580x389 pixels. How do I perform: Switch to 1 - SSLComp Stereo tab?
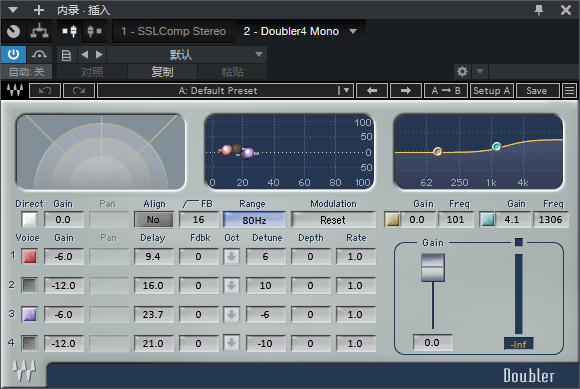point(173,31)
